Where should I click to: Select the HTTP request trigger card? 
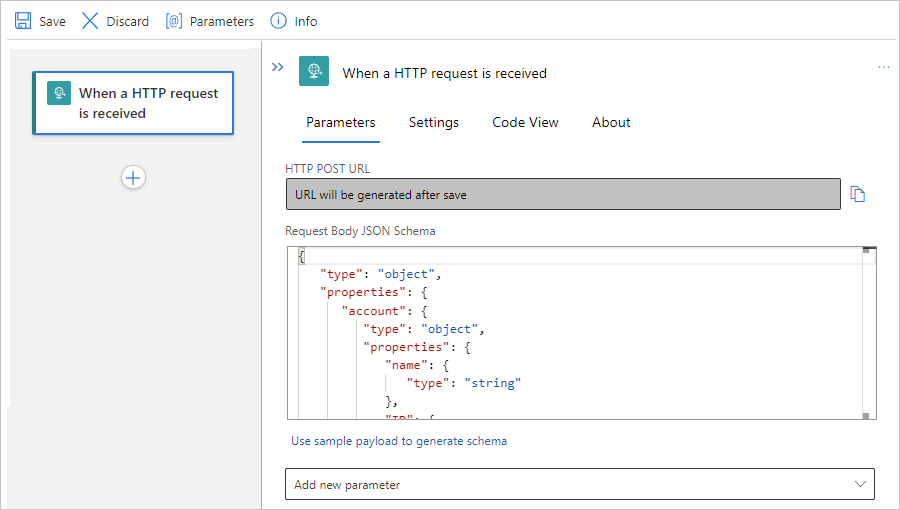[x=148, y=103]
